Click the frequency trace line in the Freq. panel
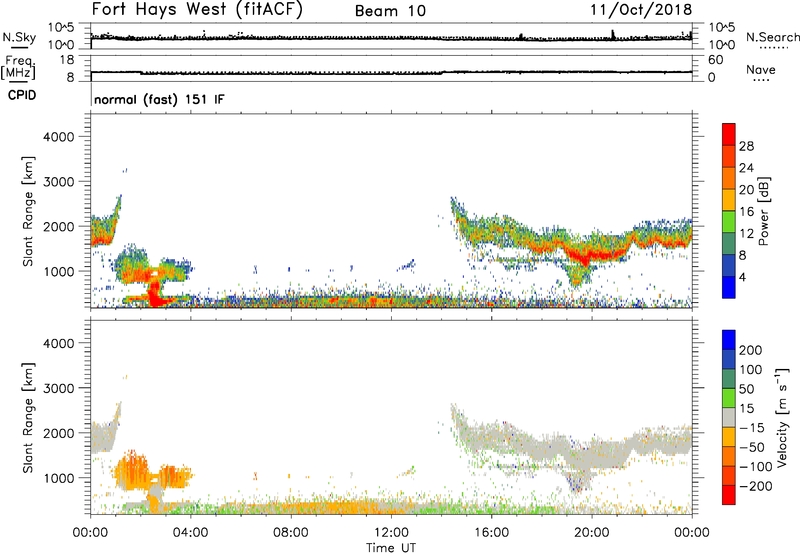800x554 pixels. [391, 72]
